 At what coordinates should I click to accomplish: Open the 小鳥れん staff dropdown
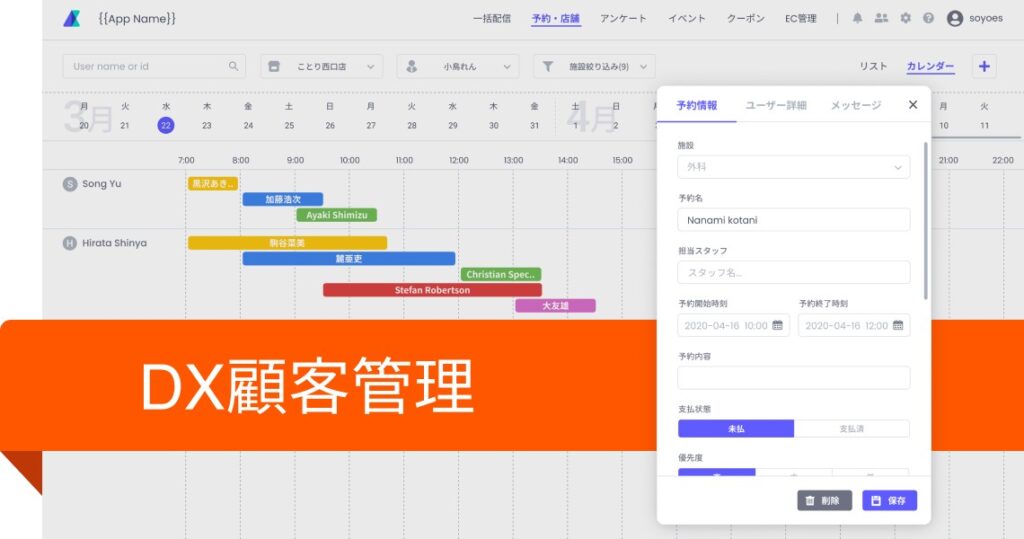click(x=458, y=66)
